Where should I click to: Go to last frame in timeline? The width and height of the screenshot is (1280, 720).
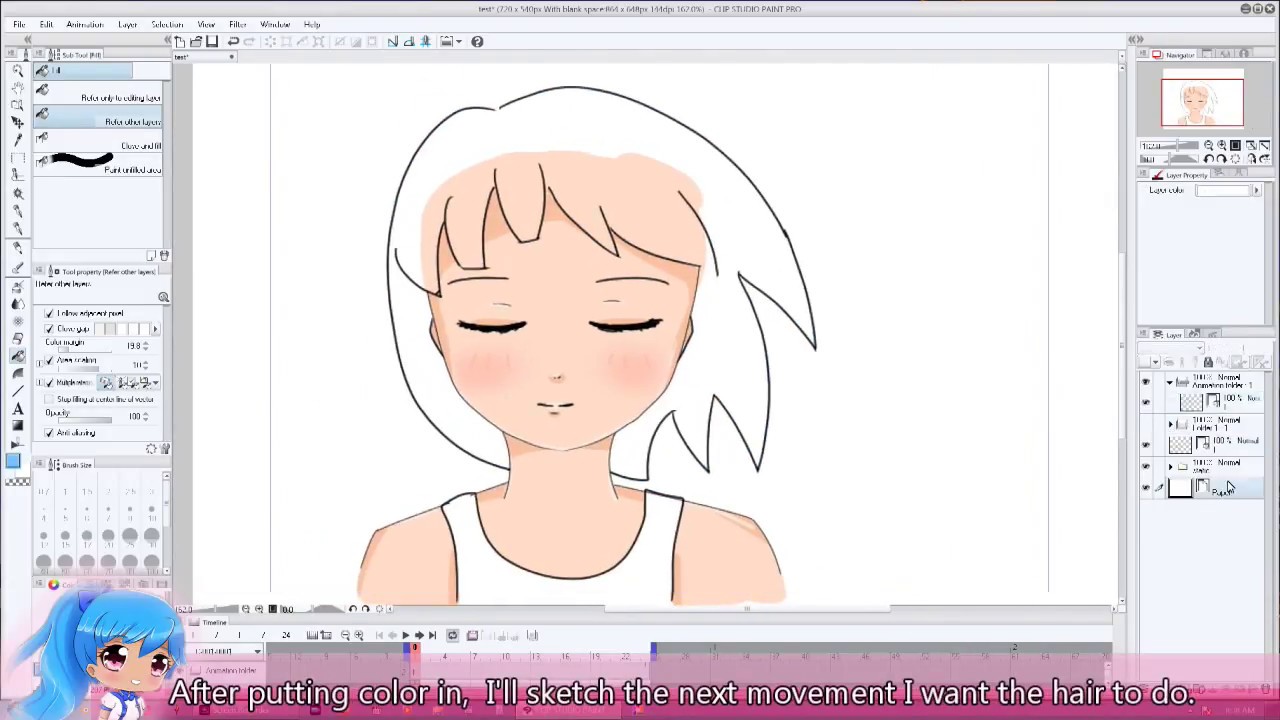tap(432, 635)
